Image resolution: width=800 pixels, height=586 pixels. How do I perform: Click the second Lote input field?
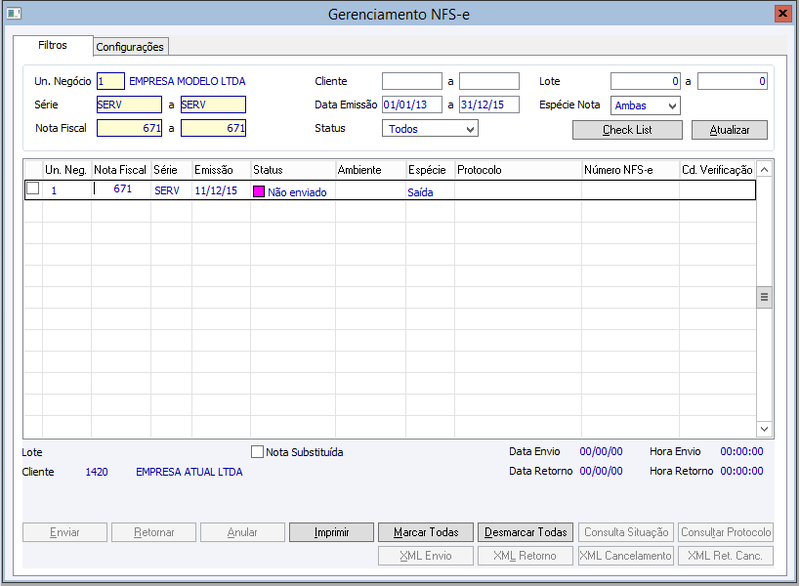tap(733, 81)
